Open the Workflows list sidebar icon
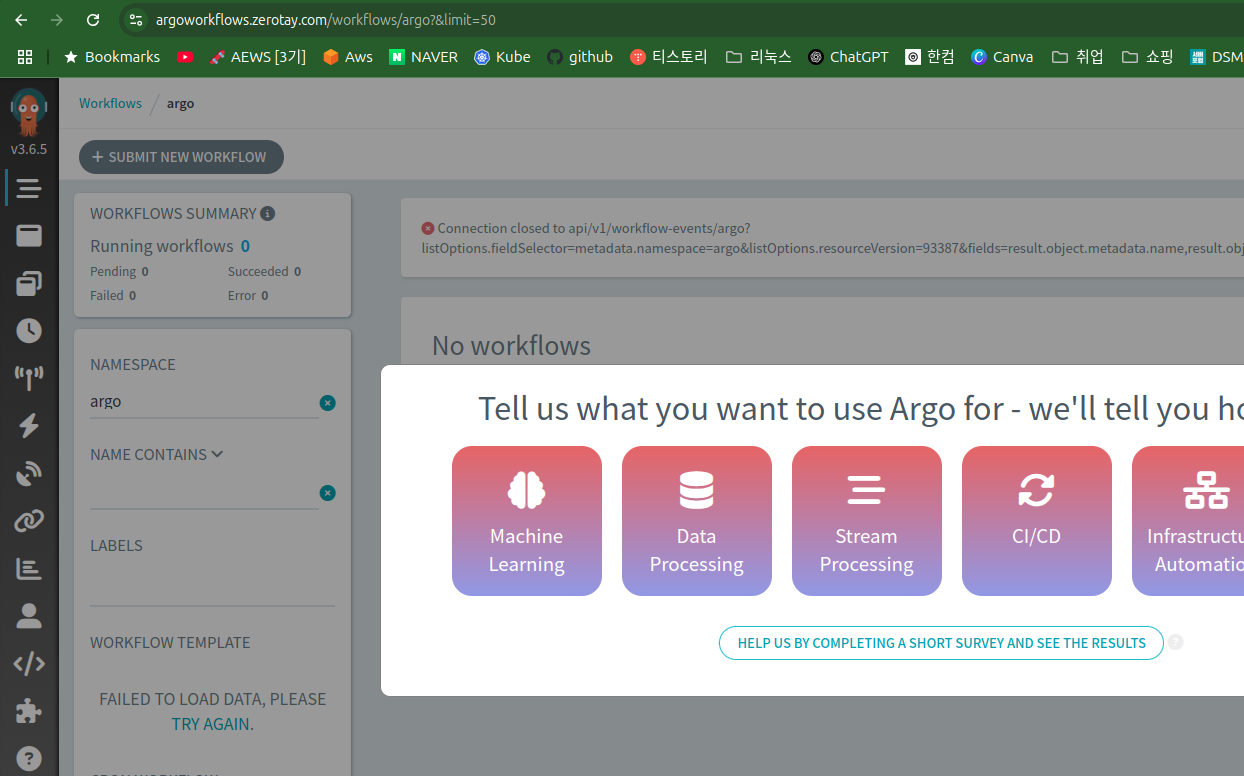The width and height of the screenshot is (1244, 776). [x=29, y=188]
